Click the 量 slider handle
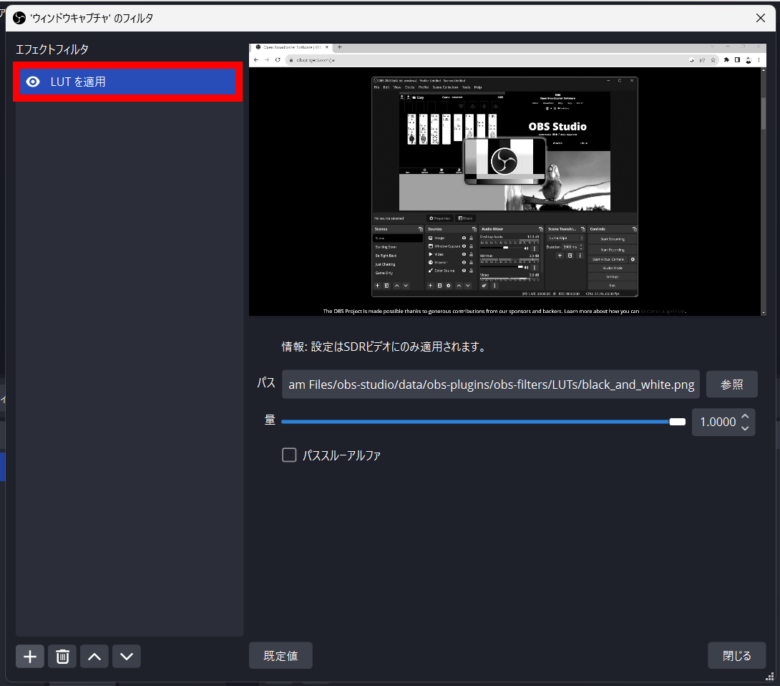 tap(677, 422)
